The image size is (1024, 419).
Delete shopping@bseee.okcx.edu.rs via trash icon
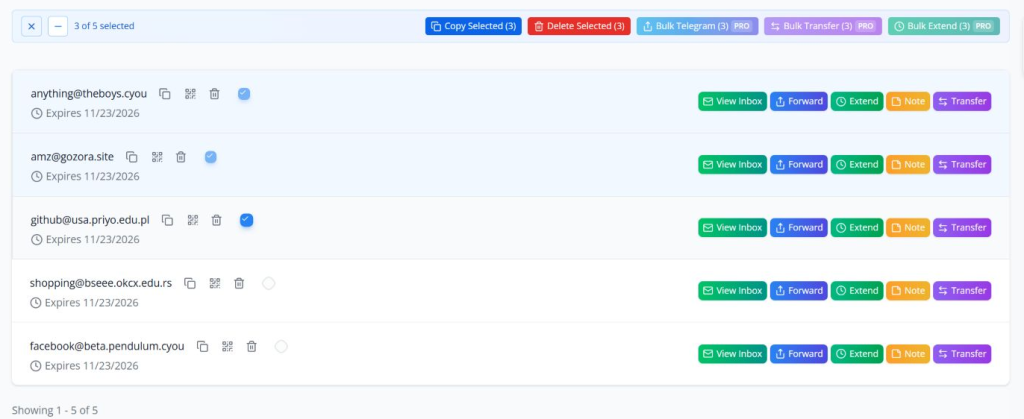[x=239, y=283]
